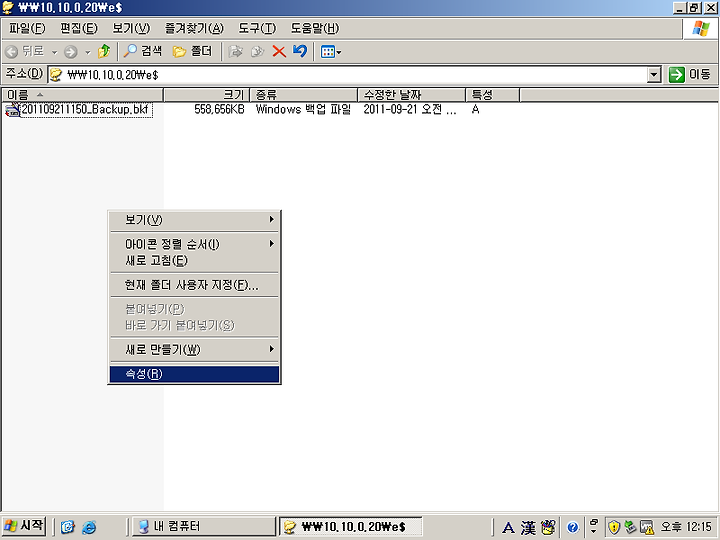This screenshot has width=720, height=540.
Task: Click the Show Desktop quick launch icon
Action: [x=68, y=526]
